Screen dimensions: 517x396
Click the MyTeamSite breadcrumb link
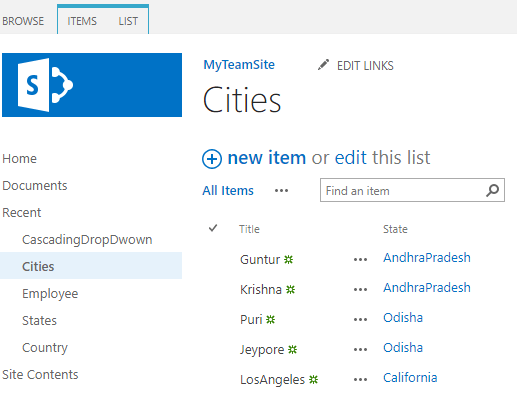pyautogui.click(x=239, y=65)
